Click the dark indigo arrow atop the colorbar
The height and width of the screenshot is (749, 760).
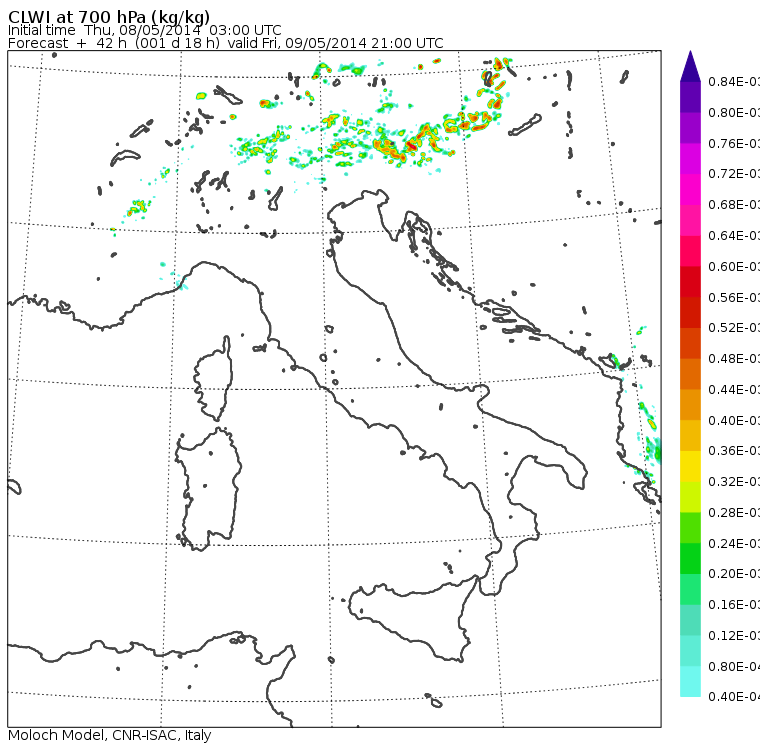pyautogui.click(x=690, y=66)
